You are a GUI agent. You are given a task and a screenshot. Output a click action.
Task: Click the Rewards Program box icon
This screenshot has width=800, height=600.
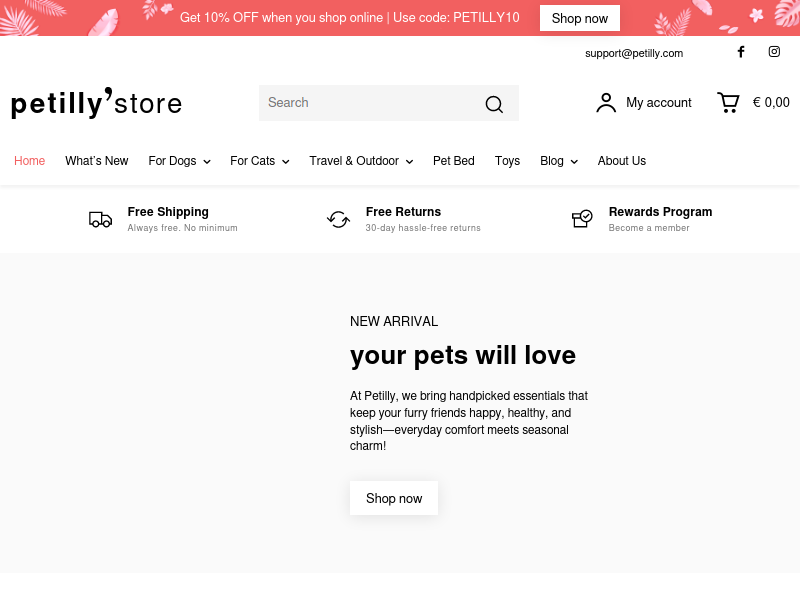coord(582,219)
